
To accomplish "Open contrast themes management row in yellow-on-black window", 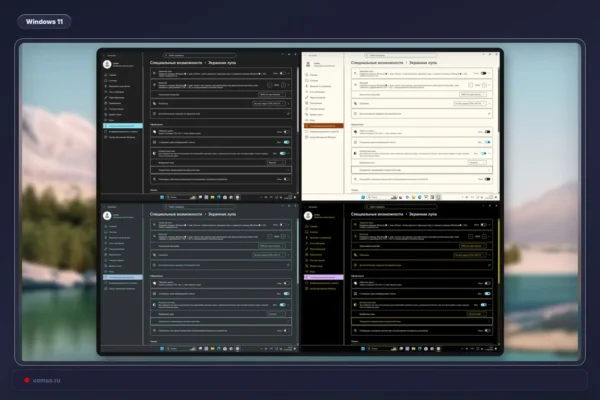I will click(x=422, y=322).
